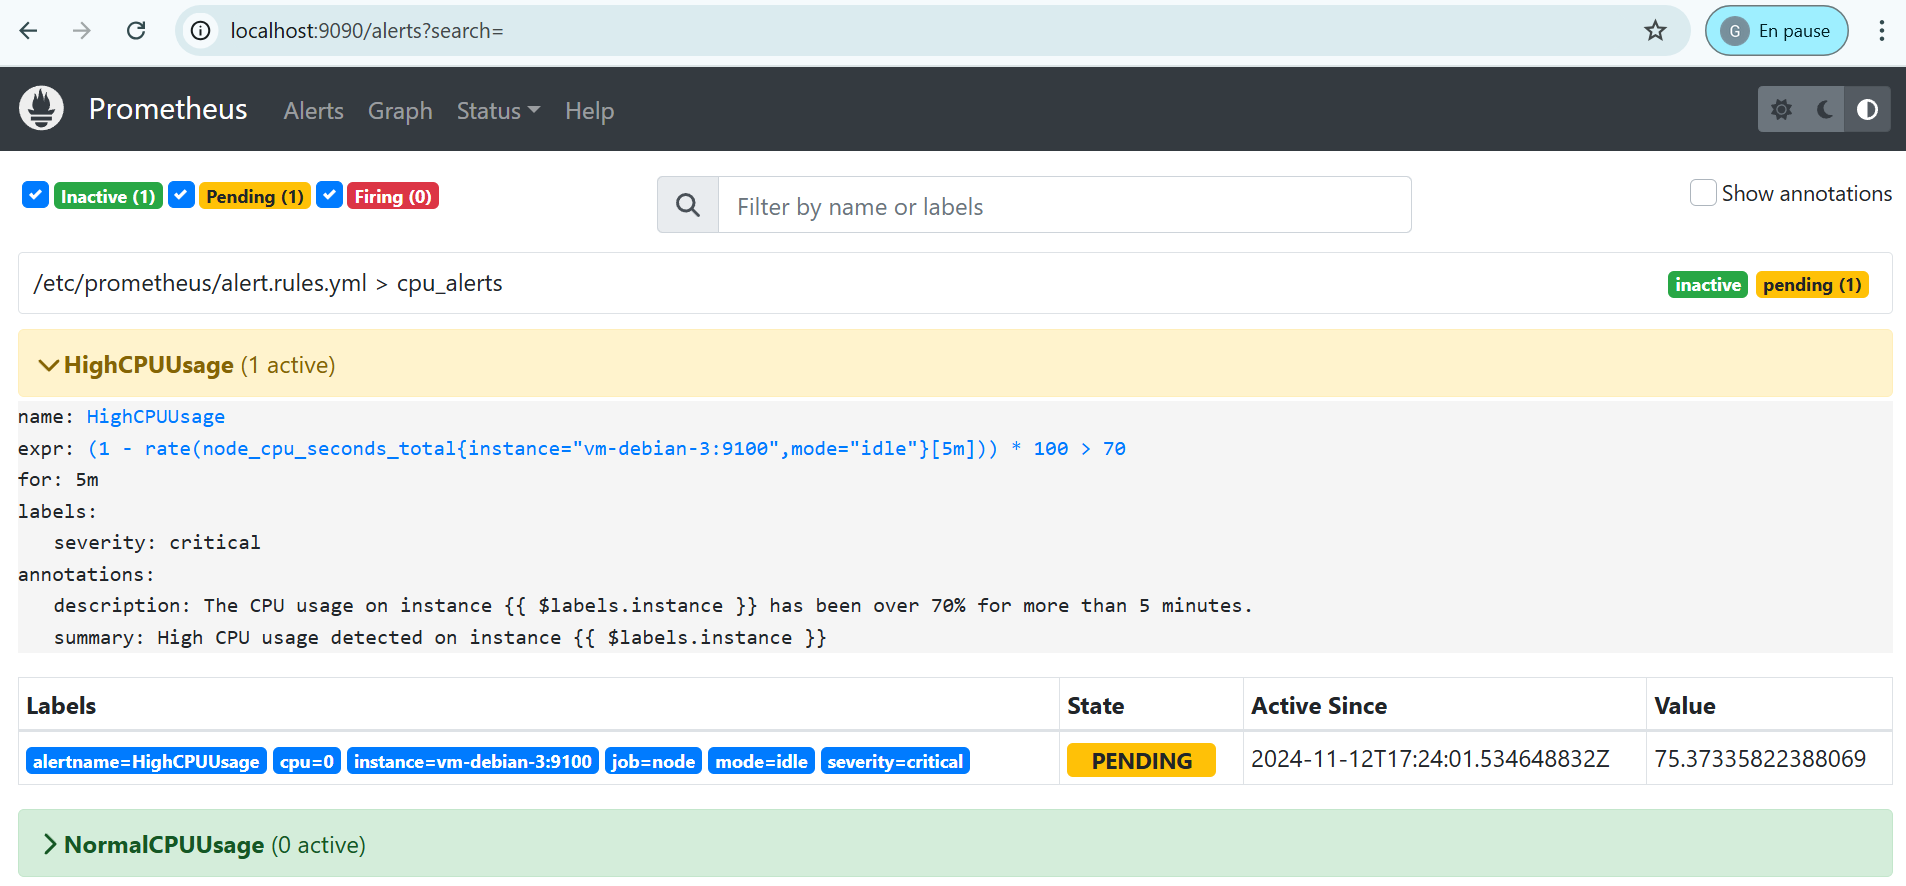Open the Alerts nav item
Viewport: 1906px width, 886px height.
point(313,111)
